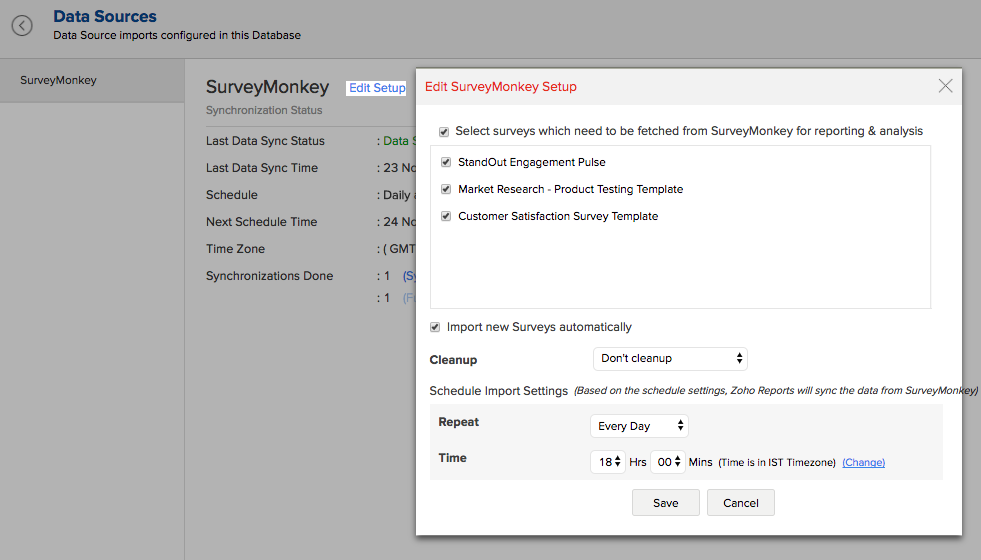Click the Last Data Sync Status label
This screenshot has height=560, width=981.
(x=265, y=141)
